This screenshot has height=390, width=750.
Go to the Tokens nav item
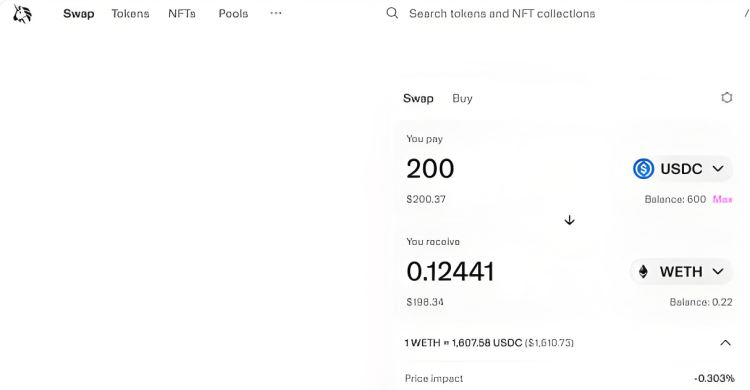(x=130, y=13)
